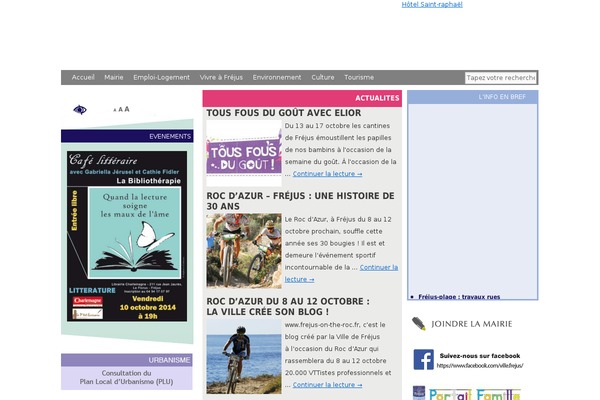
Task: Click the Evenements section header
Action: coord(127,136)
